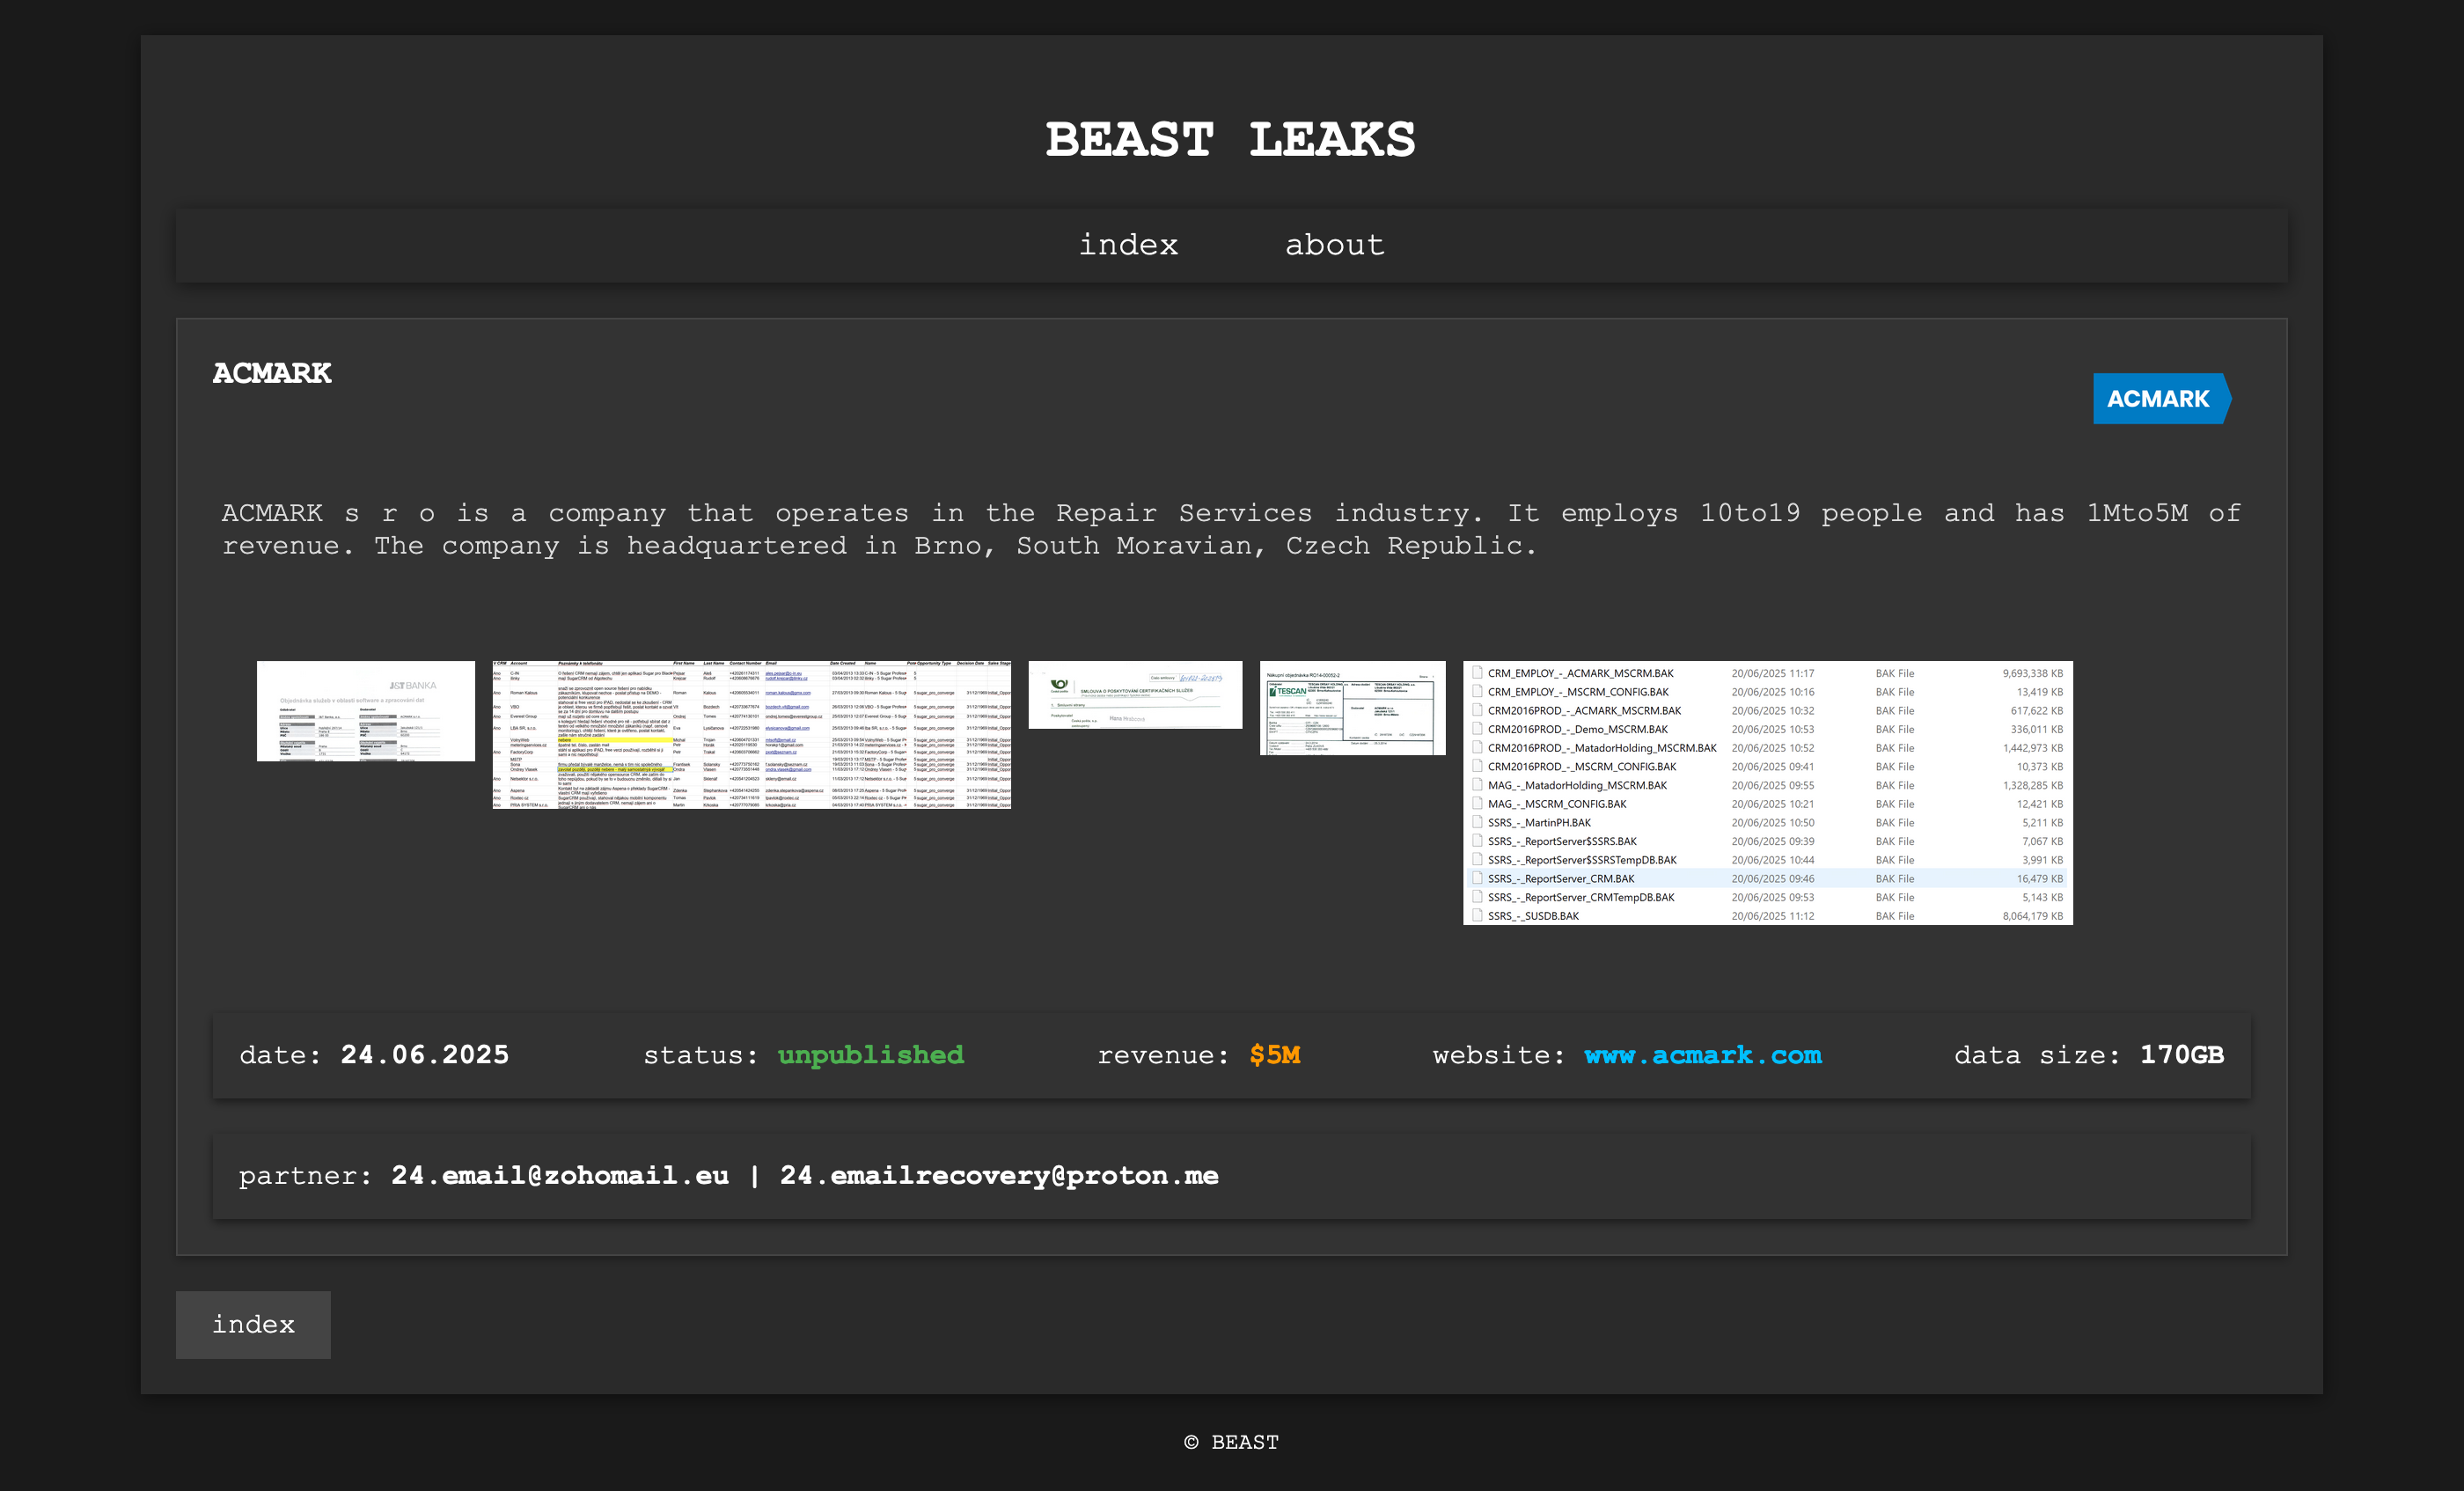Click the 8,064,179 KB file size
This screenshot has height=1491, width=2464.
2032,916
